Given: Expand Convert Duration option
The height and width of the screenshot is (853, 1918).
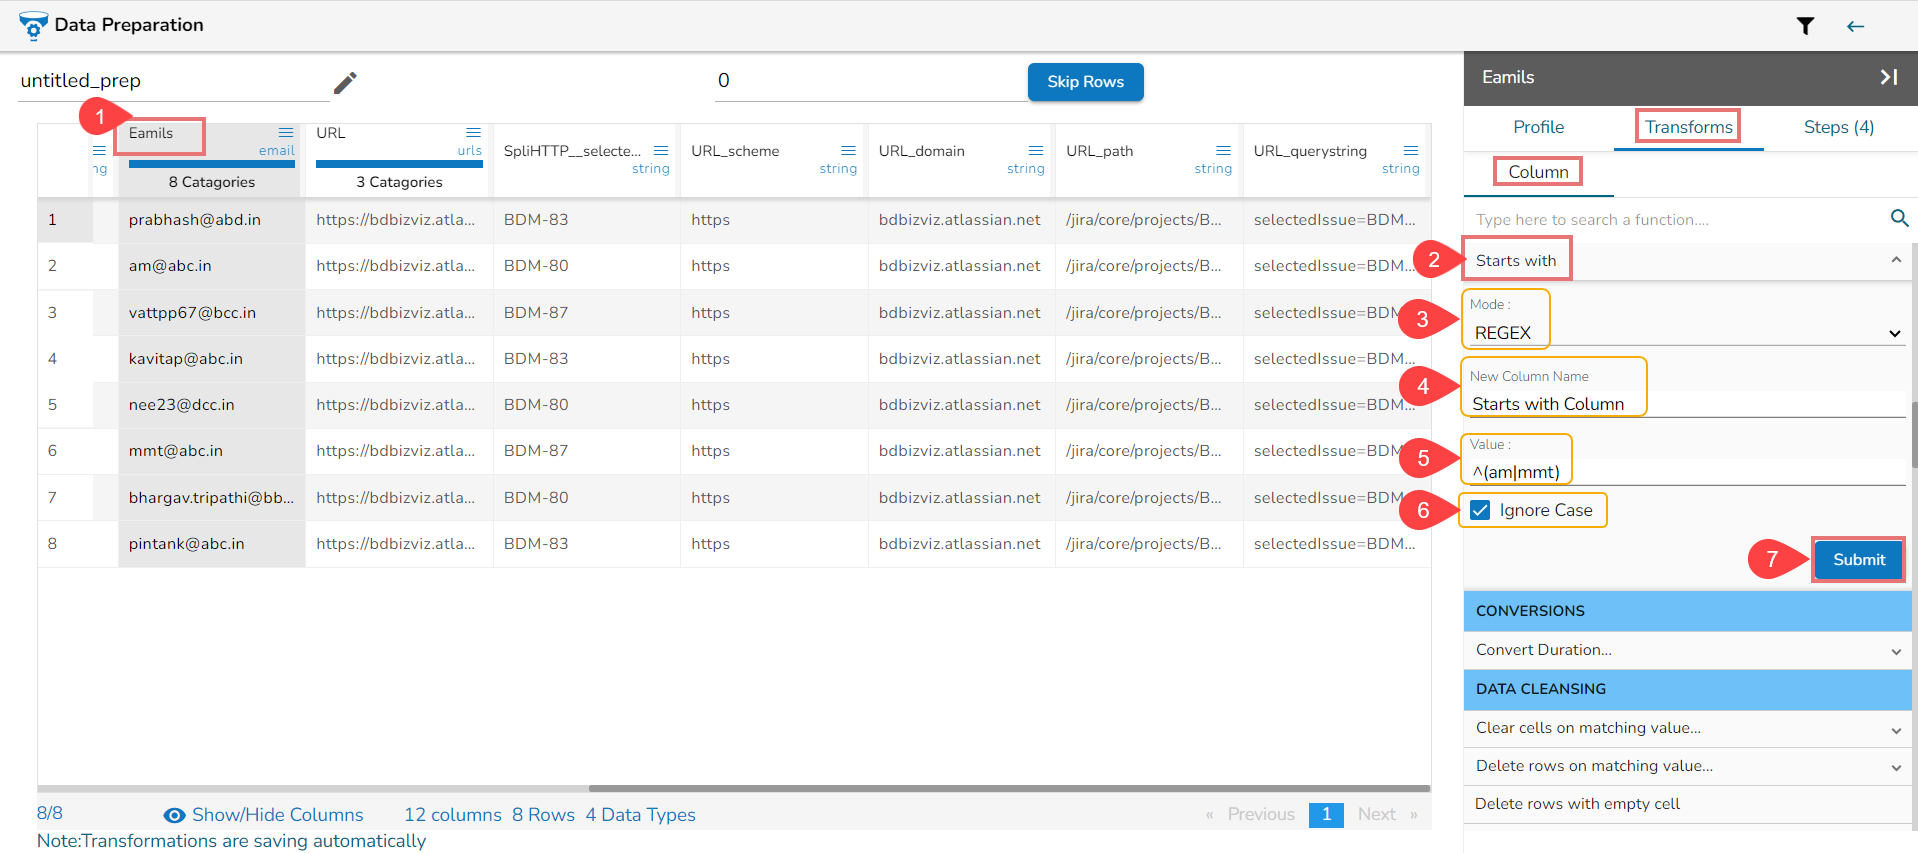Looking at the screenshot, I should click(x=1896, y=651).
